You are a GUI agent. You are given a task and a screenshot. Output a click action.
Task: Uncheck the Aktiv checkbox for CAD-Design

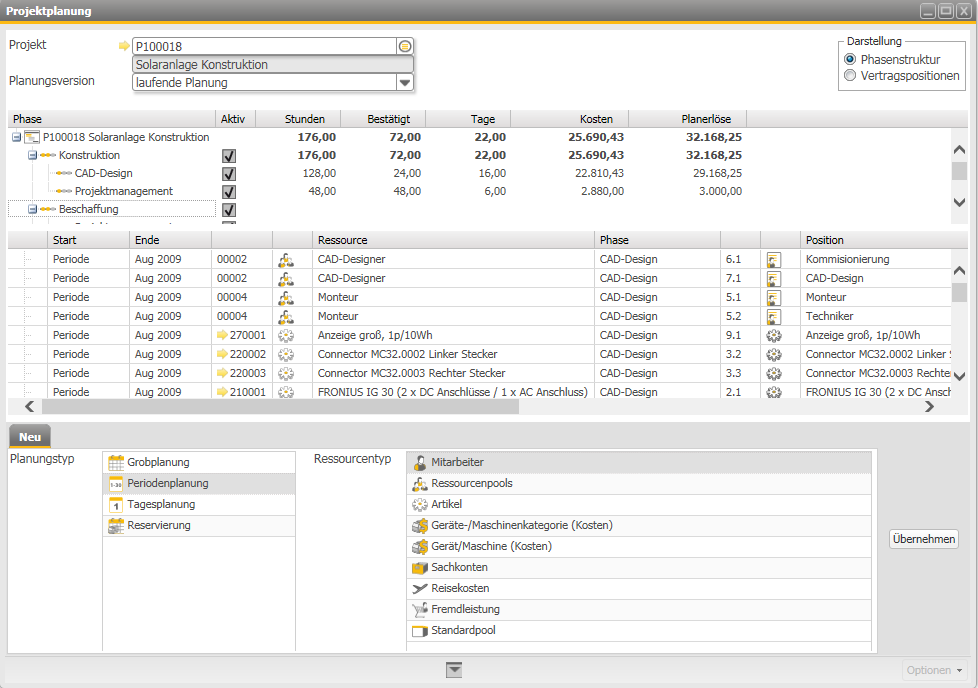[x=231, y=173]
